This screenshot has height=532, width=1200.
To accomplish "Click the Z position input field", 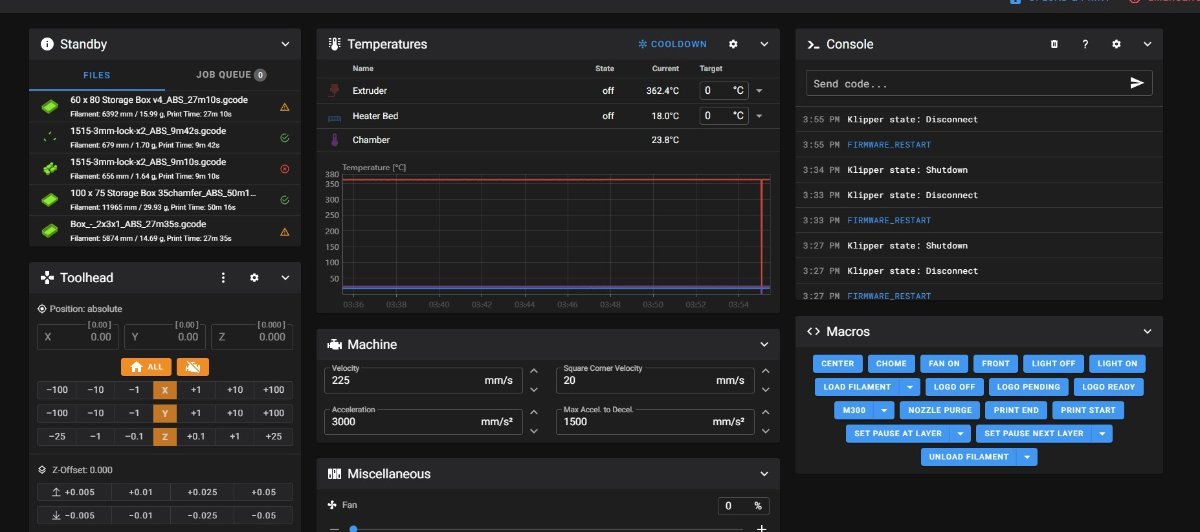I will (251, 337).
